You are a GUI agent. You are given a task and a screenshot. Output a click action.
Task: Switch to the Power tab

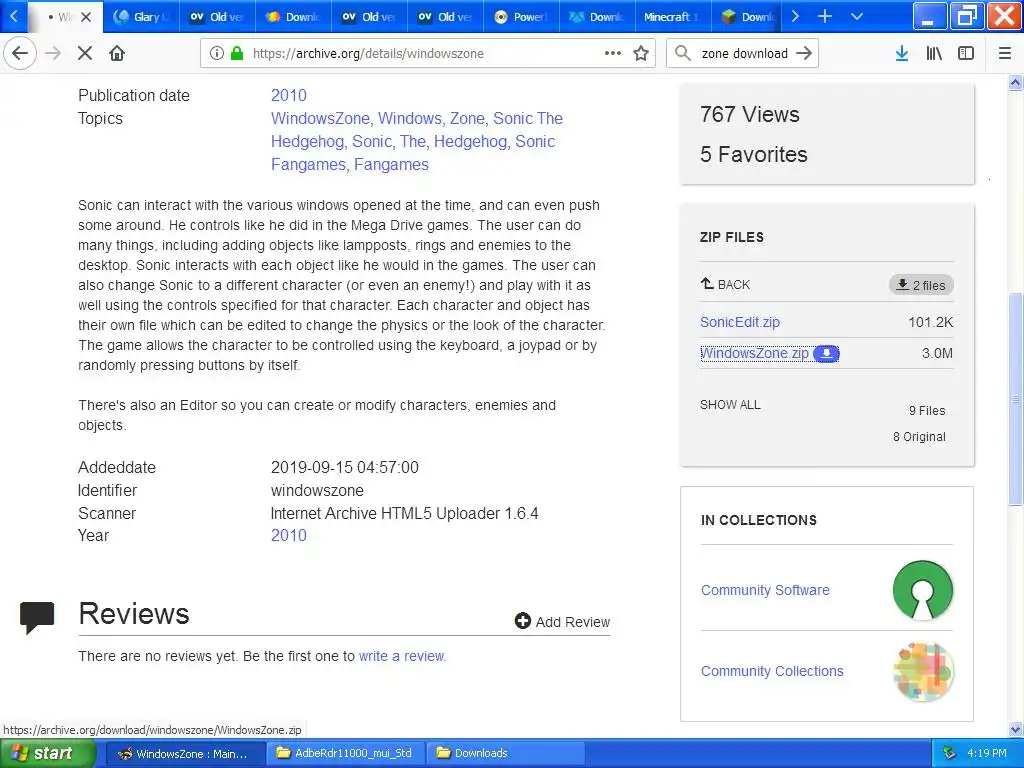click(521, 17)
